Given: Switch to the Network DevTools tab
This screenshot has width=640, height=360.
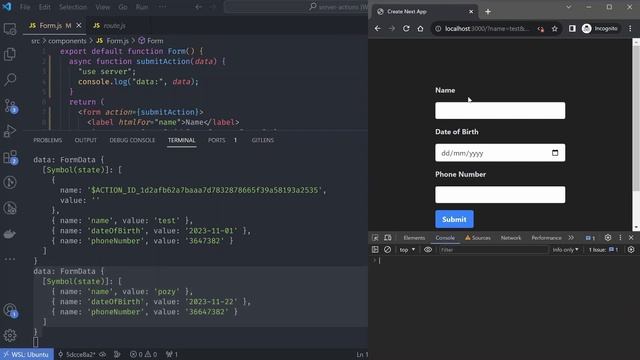Looking at the screenshot, I should [x=511, y=238].
